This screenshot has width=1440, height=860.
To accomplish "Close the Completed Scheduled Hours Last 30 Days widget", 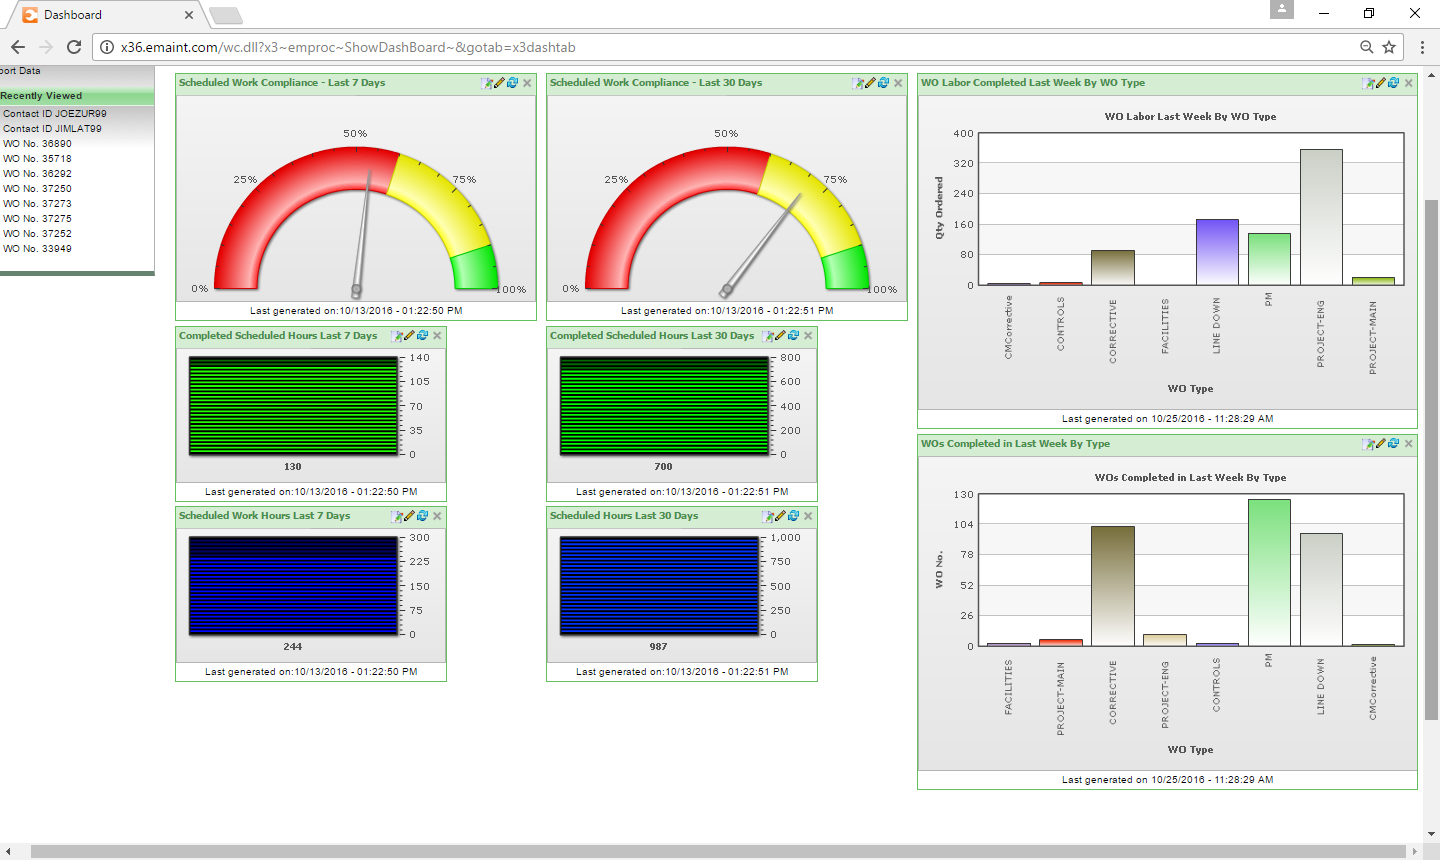I will 808,336.
